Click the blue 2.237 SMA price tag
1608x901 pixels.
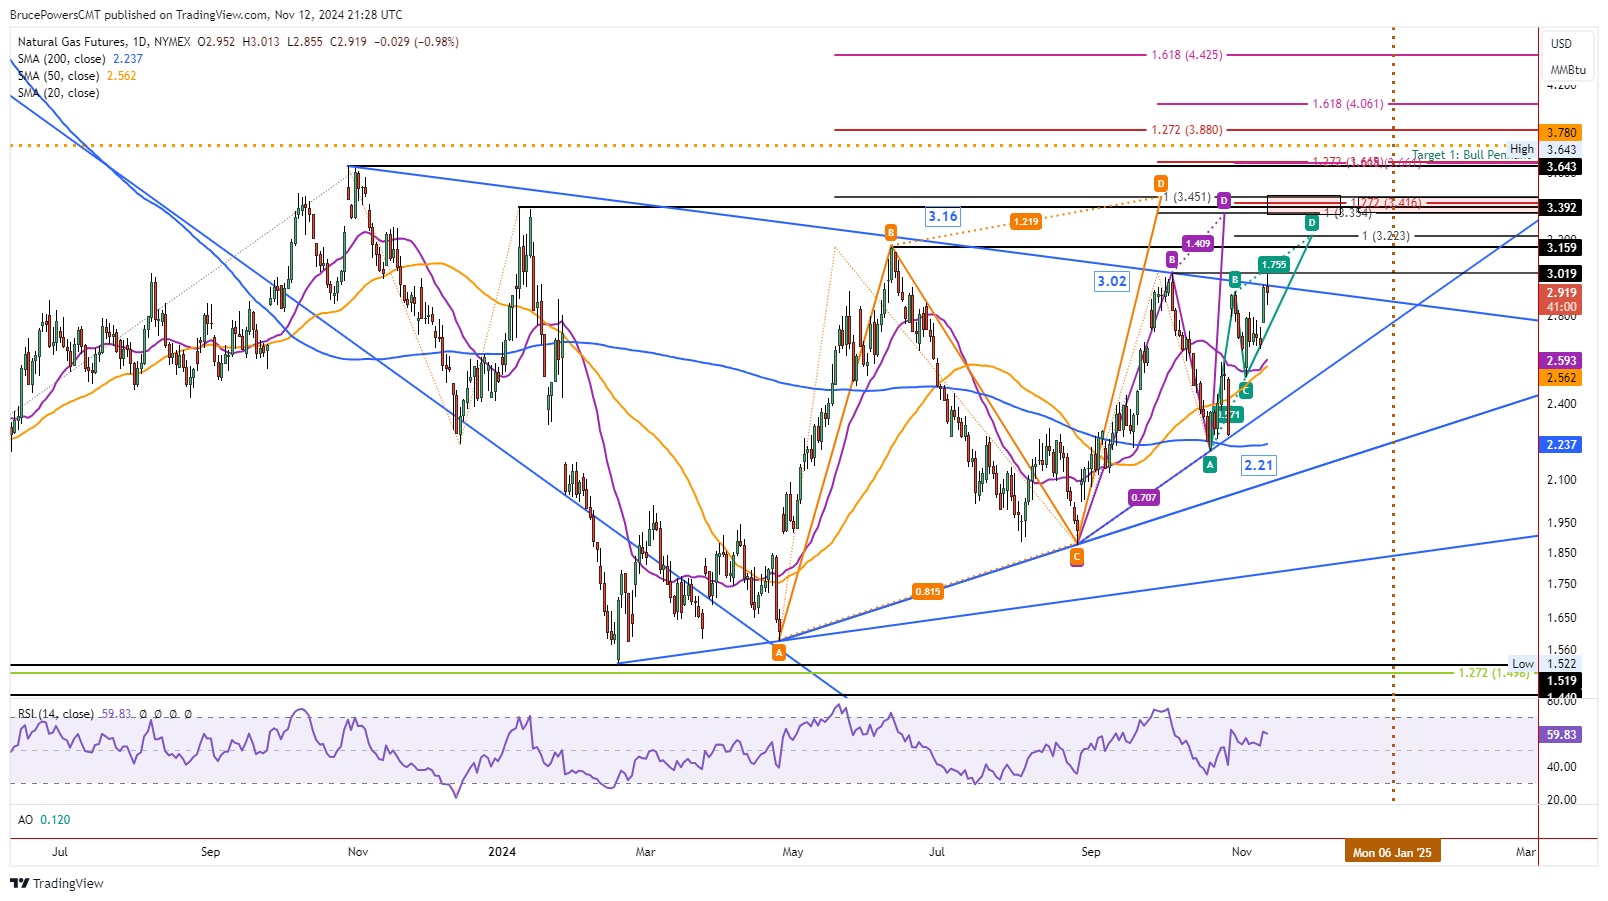coord(1561,445)
